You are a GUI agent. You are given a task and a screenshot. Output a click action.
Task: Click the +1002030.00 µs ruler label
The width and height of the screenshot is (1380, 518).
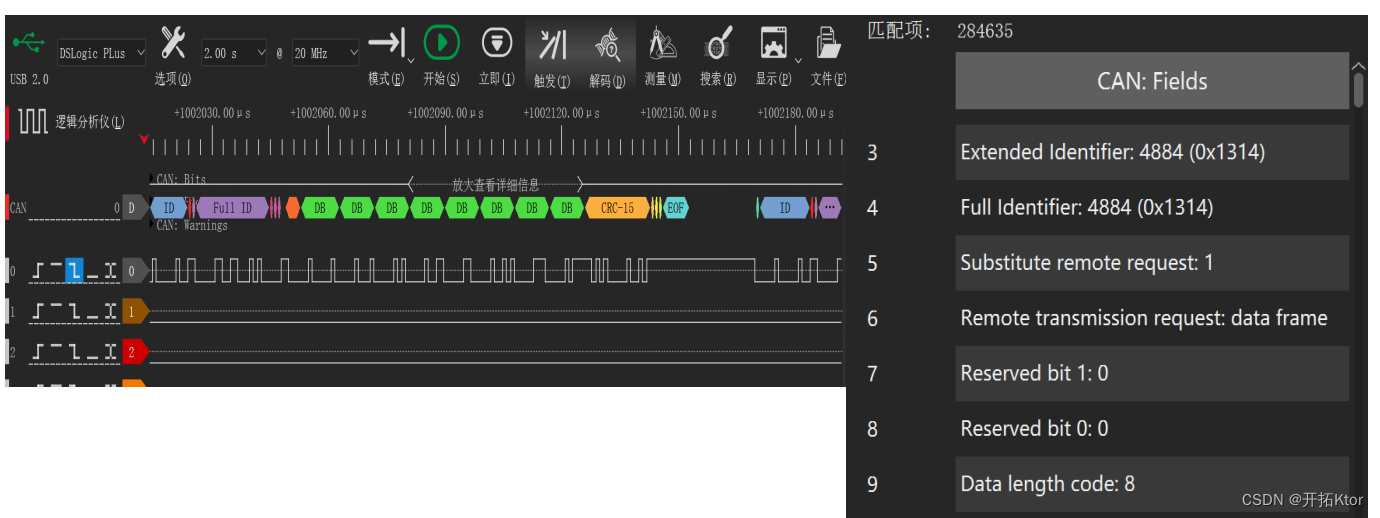coord(211,113)
